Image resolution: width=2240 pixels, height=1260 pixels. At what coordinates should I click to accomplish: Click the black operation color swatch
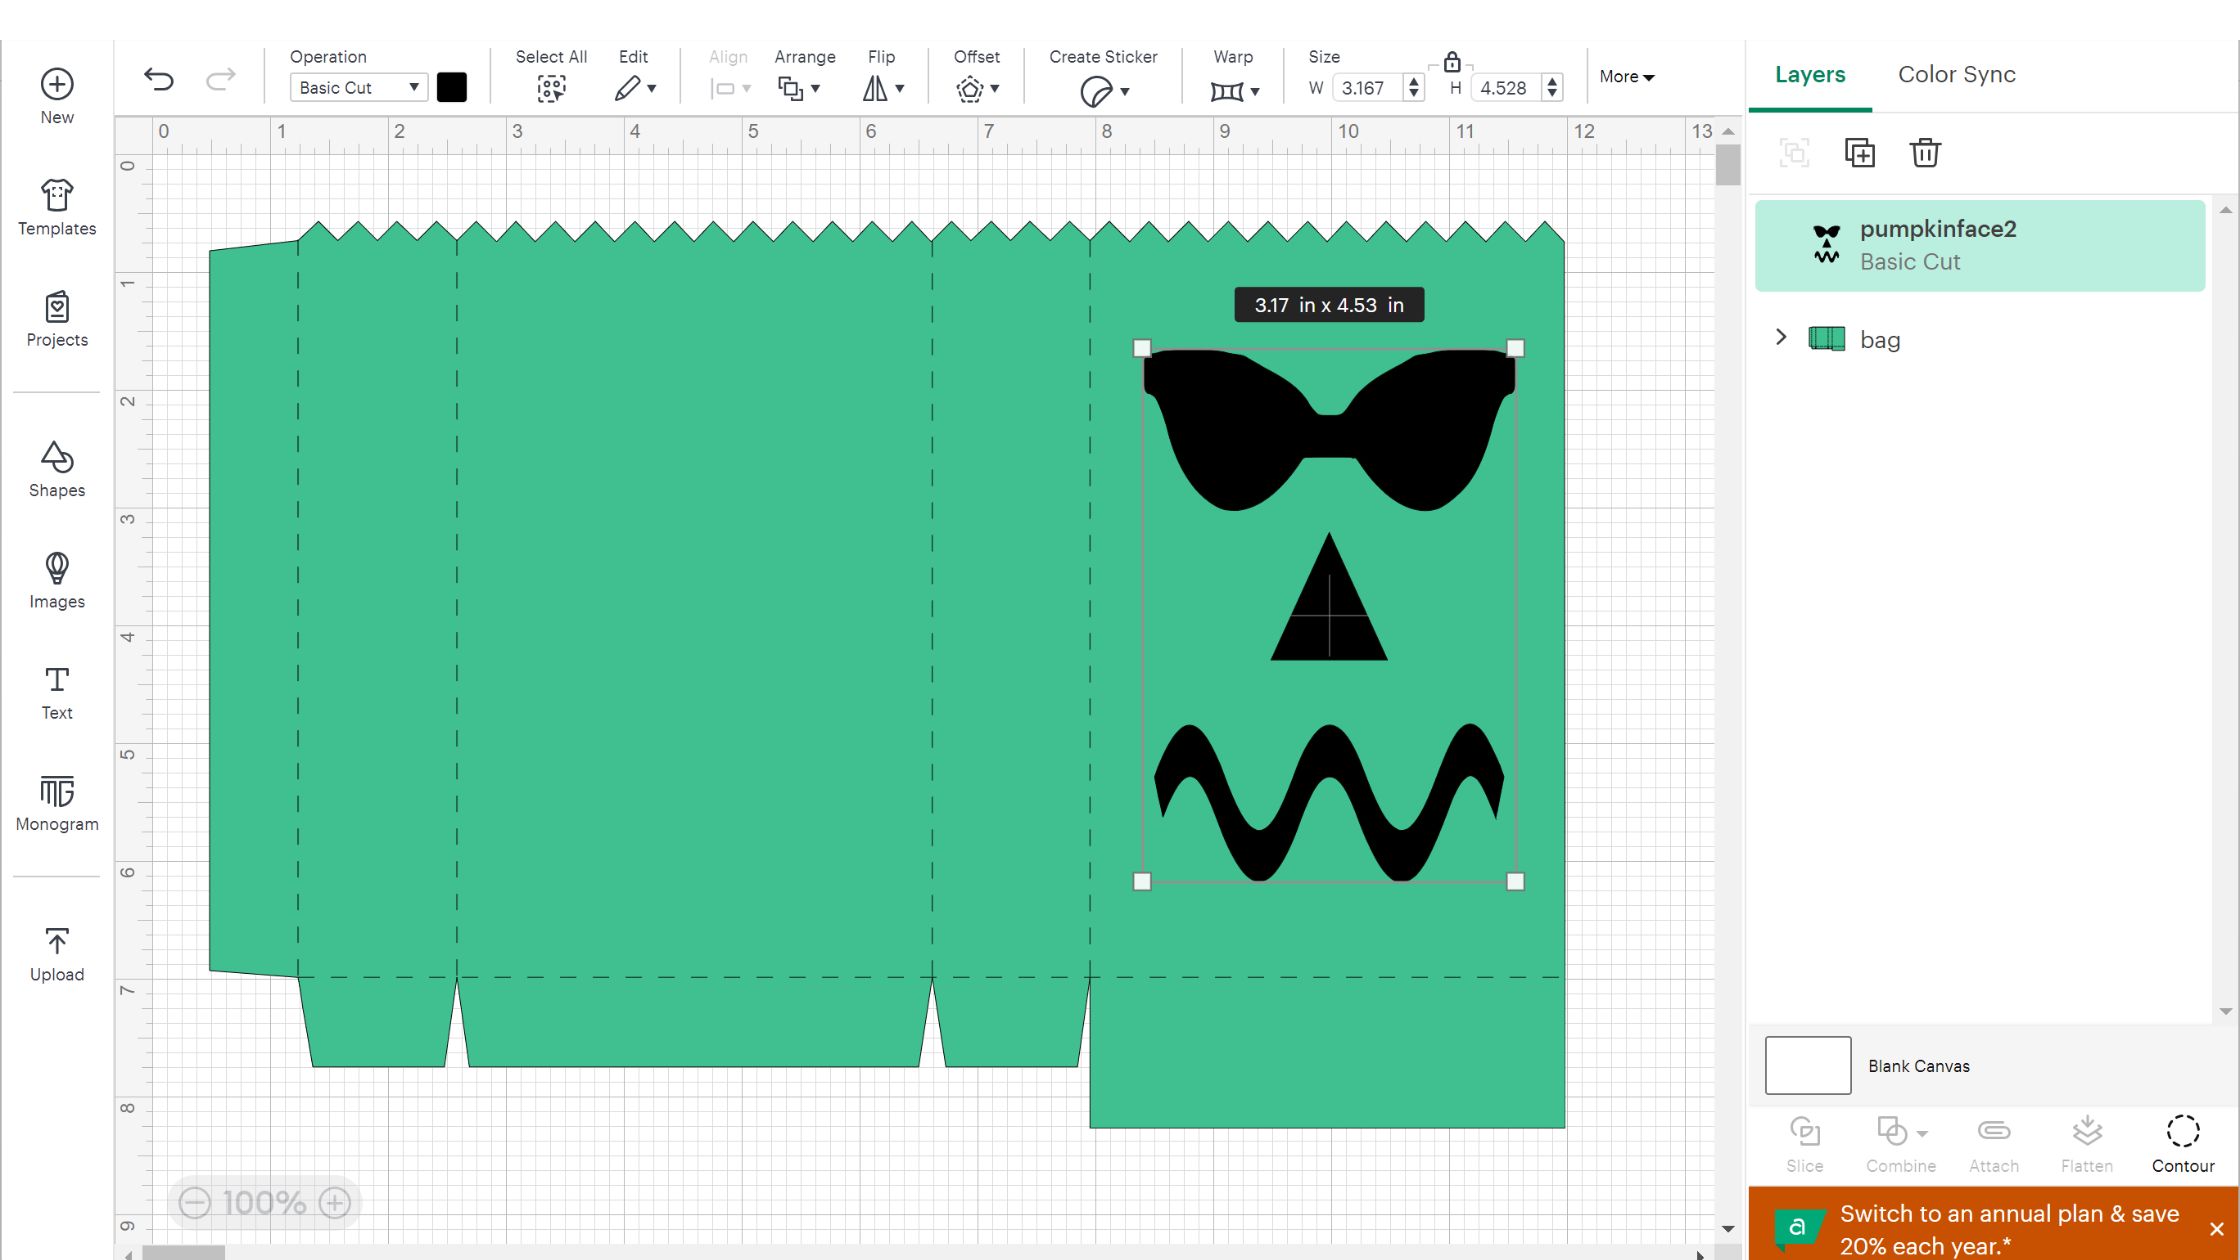pos(452,88)
